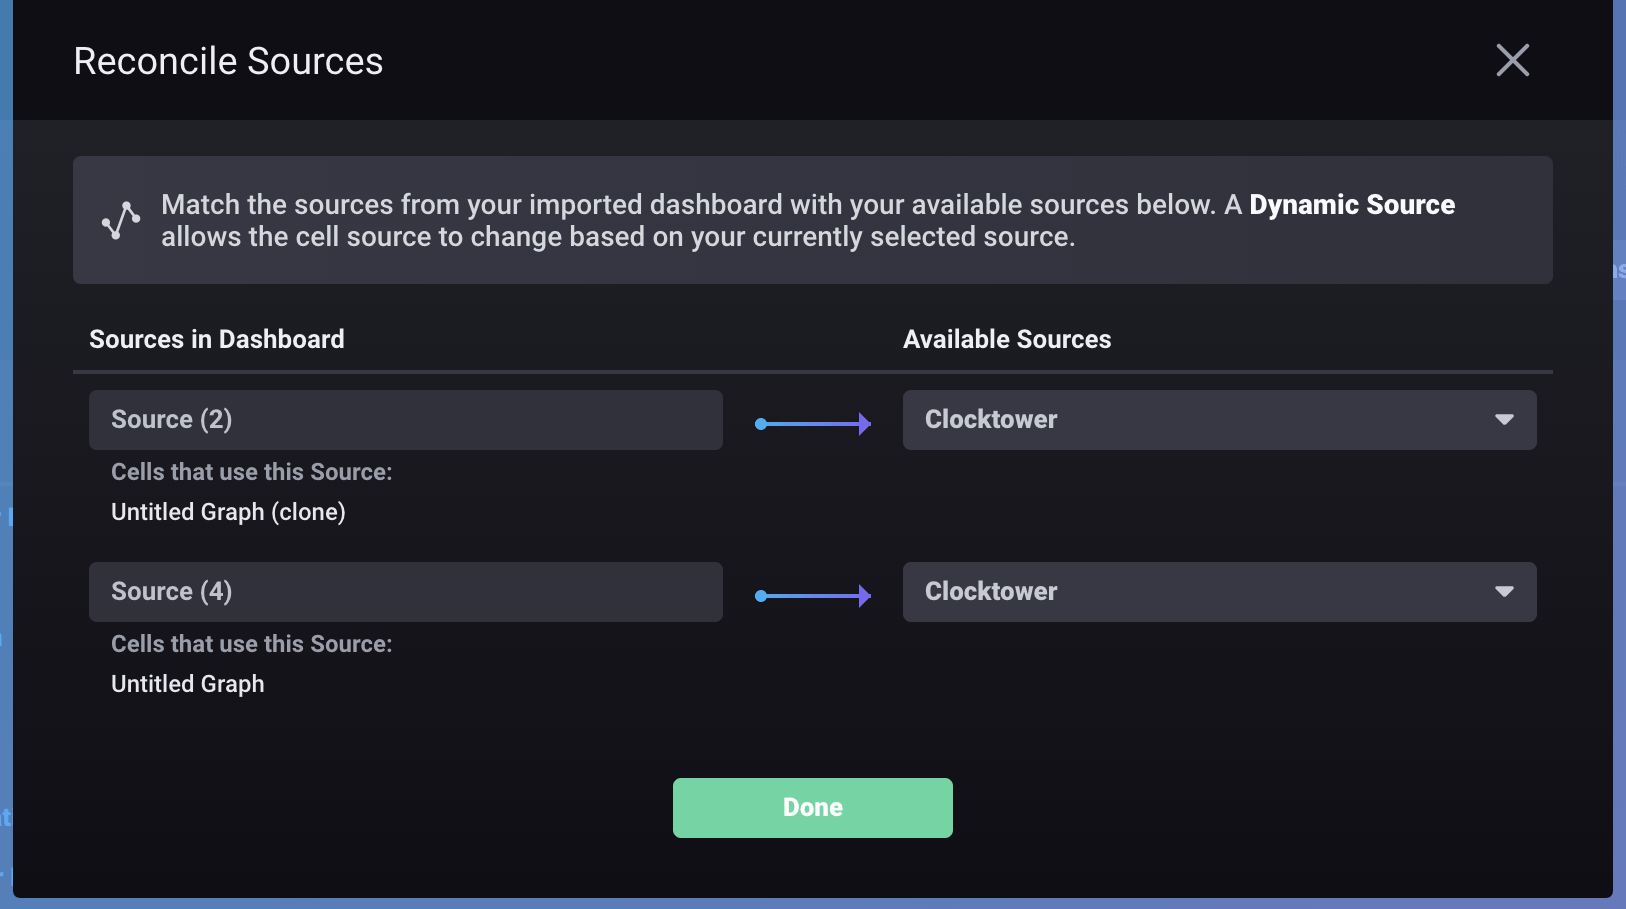Open the Clocktower dropdown for Source (4)
1626x909 pixels.
(x=1218, y=592)
